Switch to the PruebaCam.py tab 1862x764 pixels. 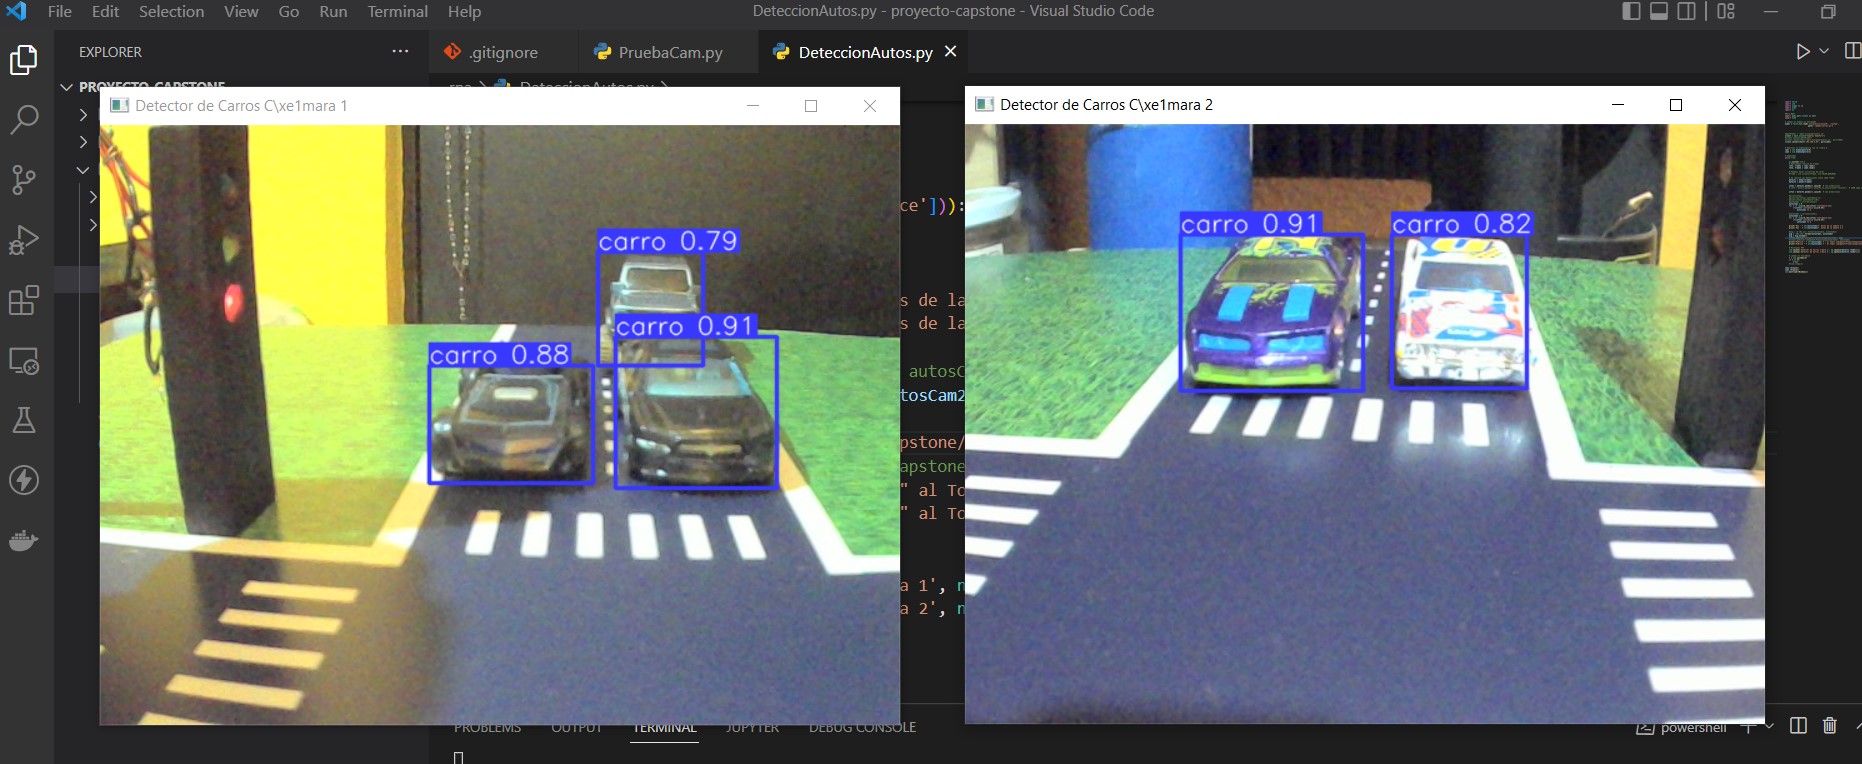tap(658, 53)
